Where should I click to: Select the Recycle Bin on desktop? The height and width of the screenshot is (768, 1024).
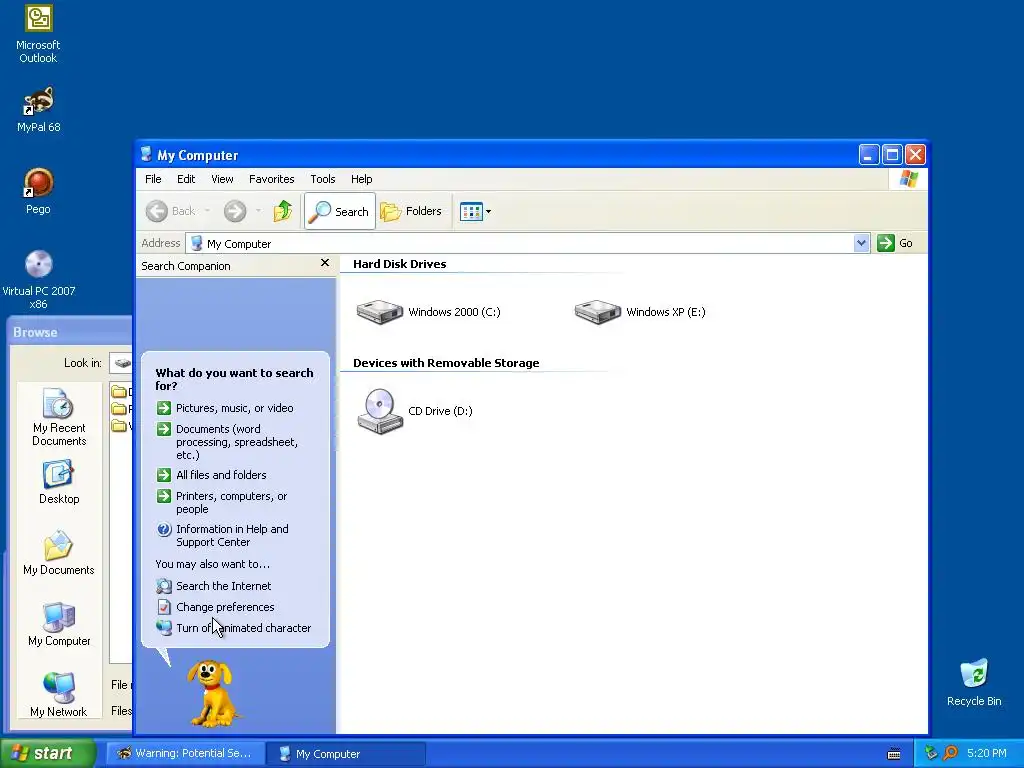click(974, 683)
